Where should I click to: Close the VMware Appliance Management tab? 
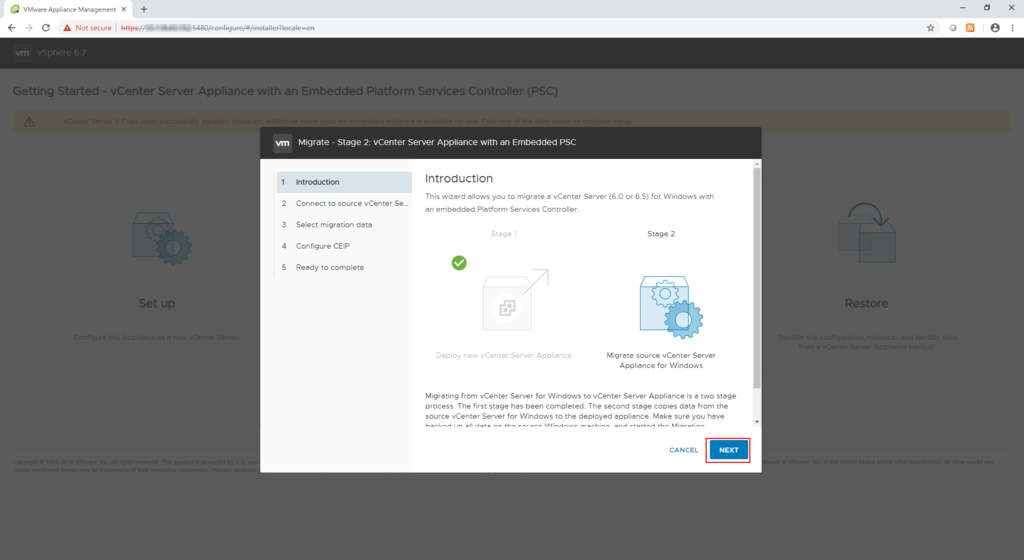[x=123, y=9]
